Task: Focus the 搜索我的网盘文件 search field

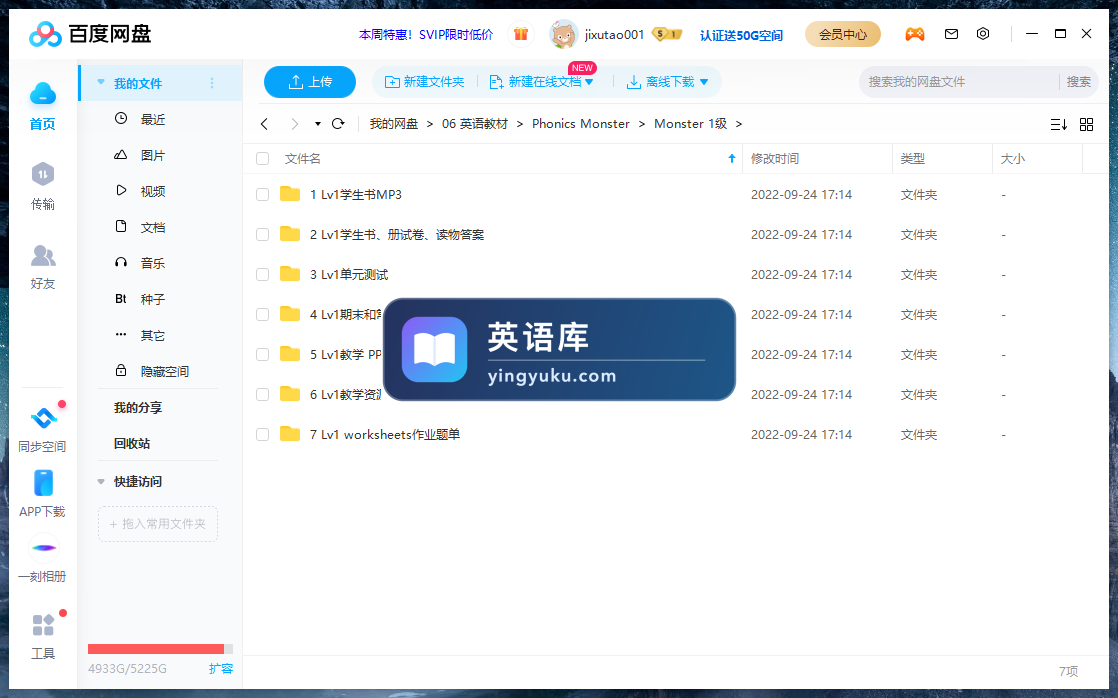Action: pos(959,82)
